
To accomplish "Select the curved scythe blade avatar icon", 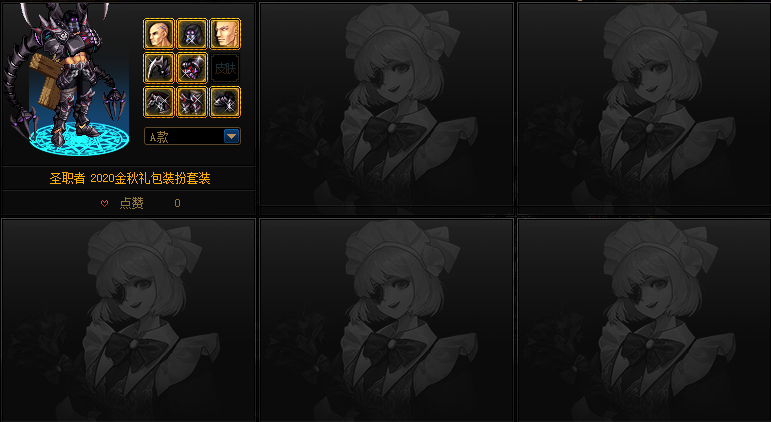I will click(158, 68).
